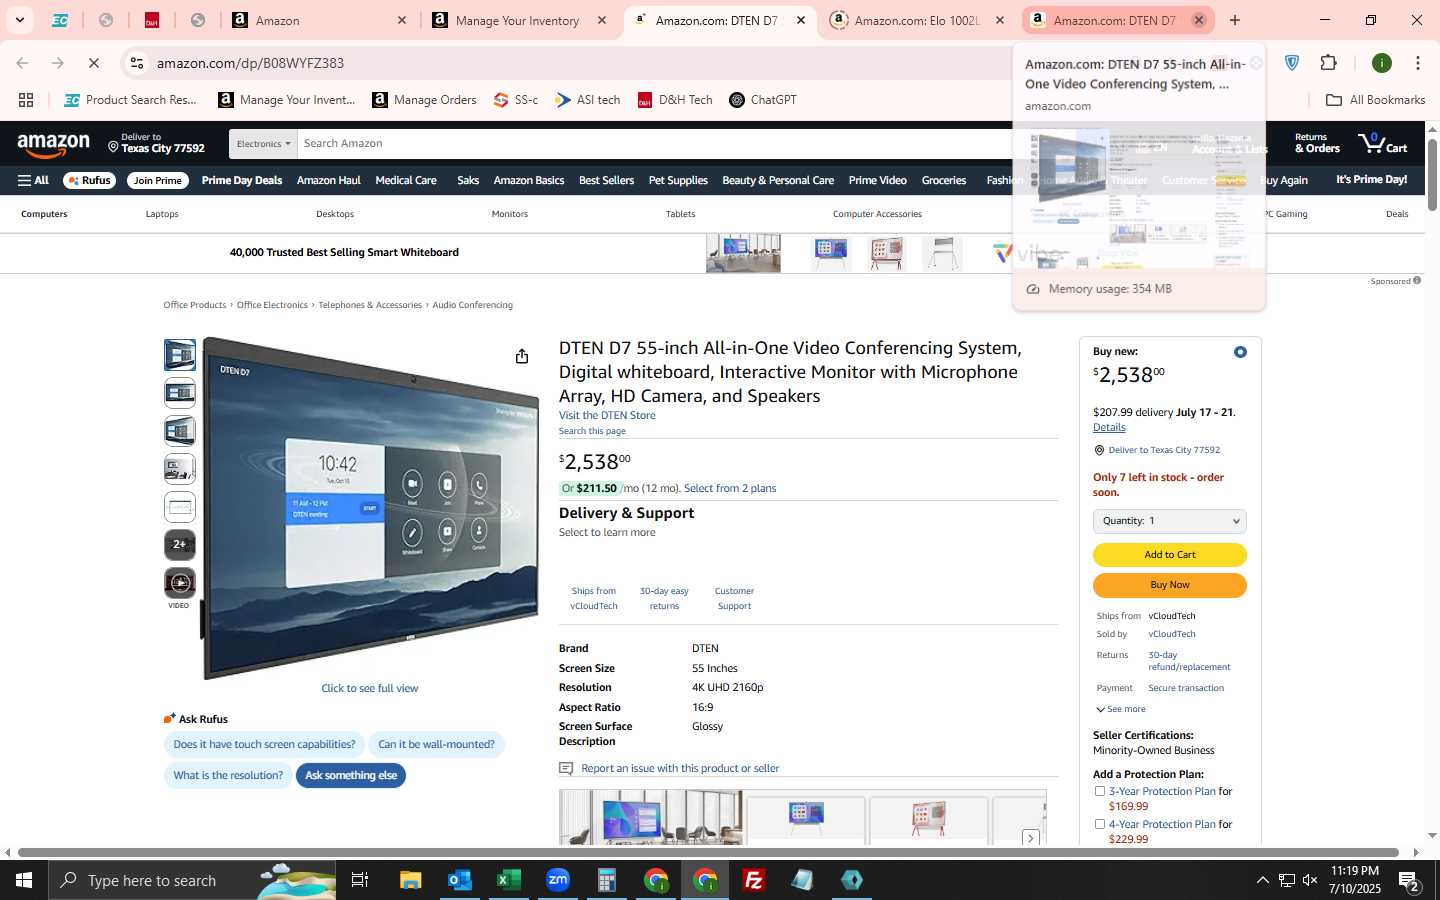The width and height of the screenshot is (1440, 900).
Task: Open the 2+ more images thumbnail
Action: point(180,545)
